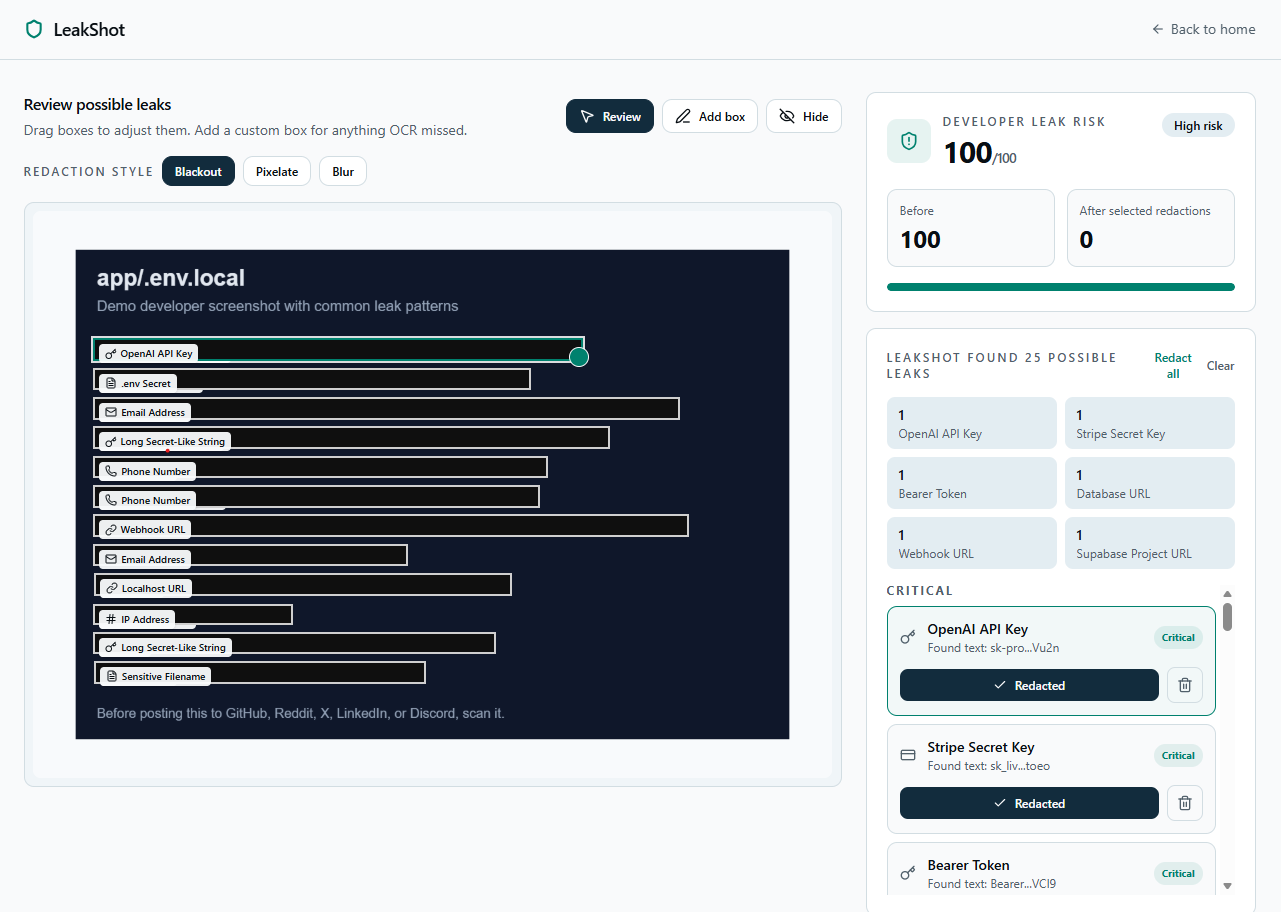Click key icon on Bearer Token card
Screen dimensions: 1281x912
[x=908, y=873]
